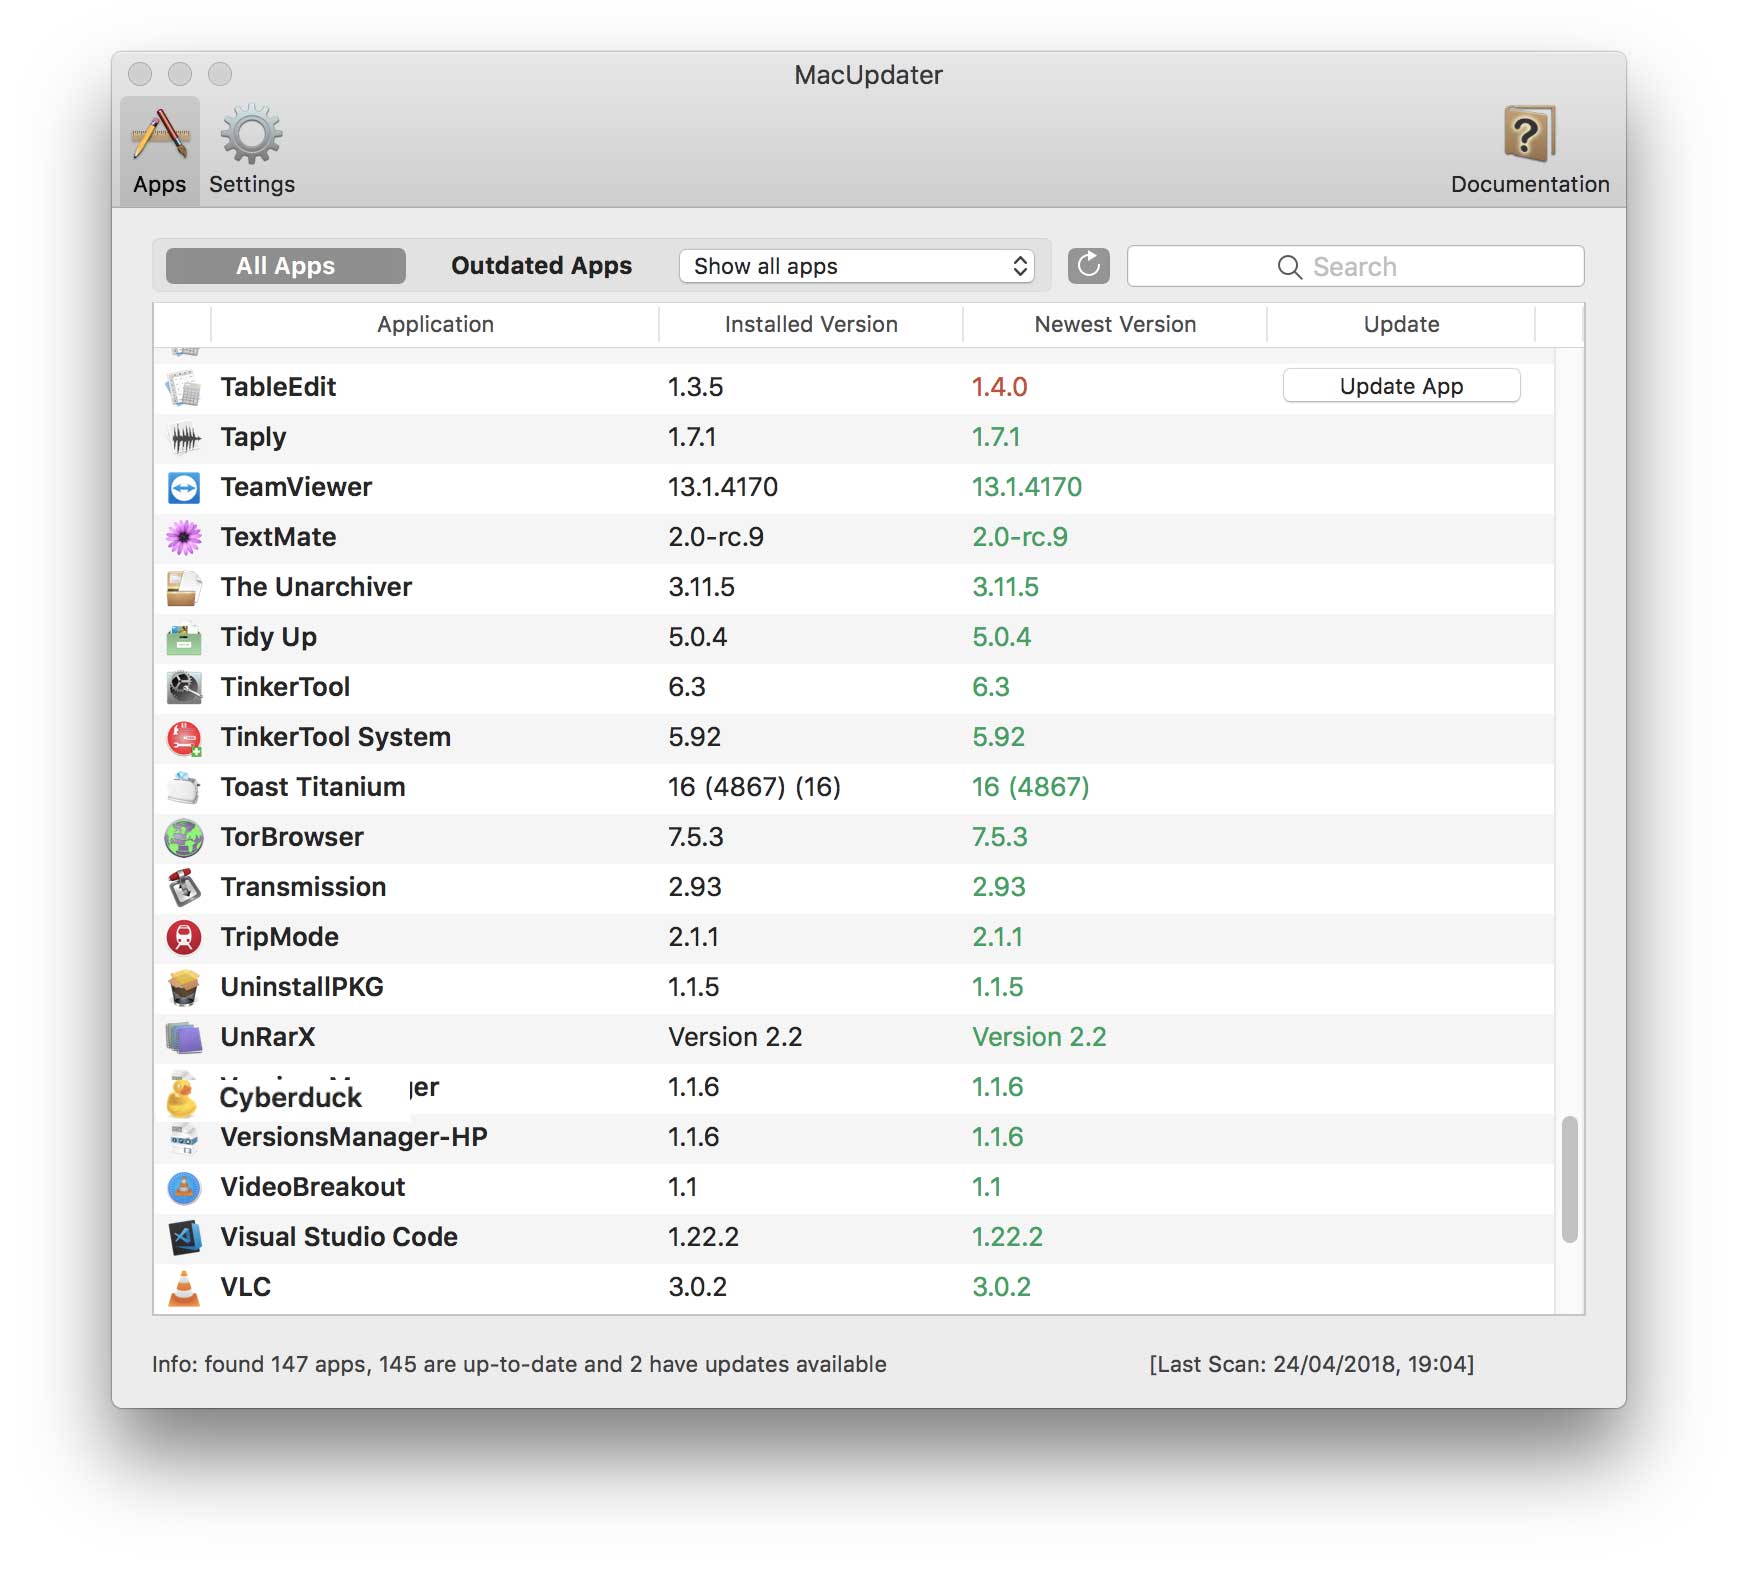
Task: Click the vertical scrollbar thumb of the app list
Action: coord(1569,1179)
